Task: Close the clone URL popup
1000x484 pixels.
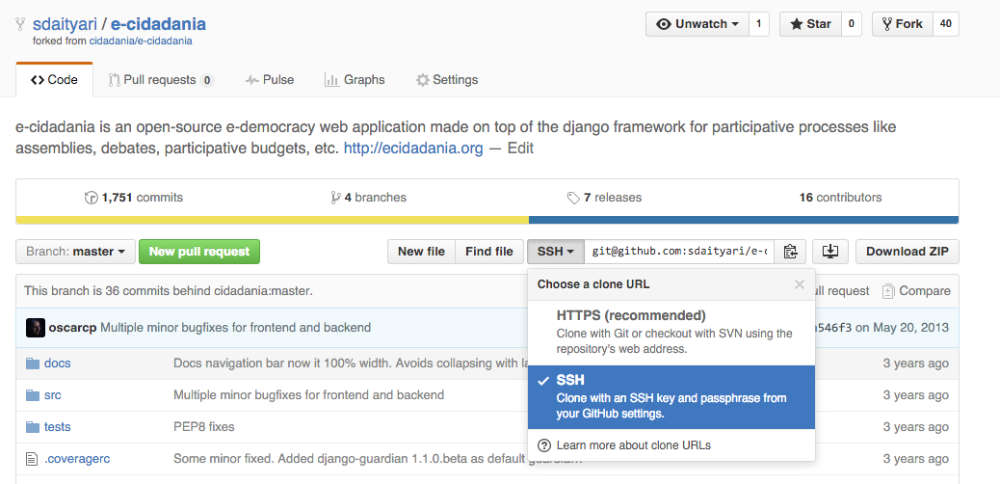Action: click(x=799, y=284)
